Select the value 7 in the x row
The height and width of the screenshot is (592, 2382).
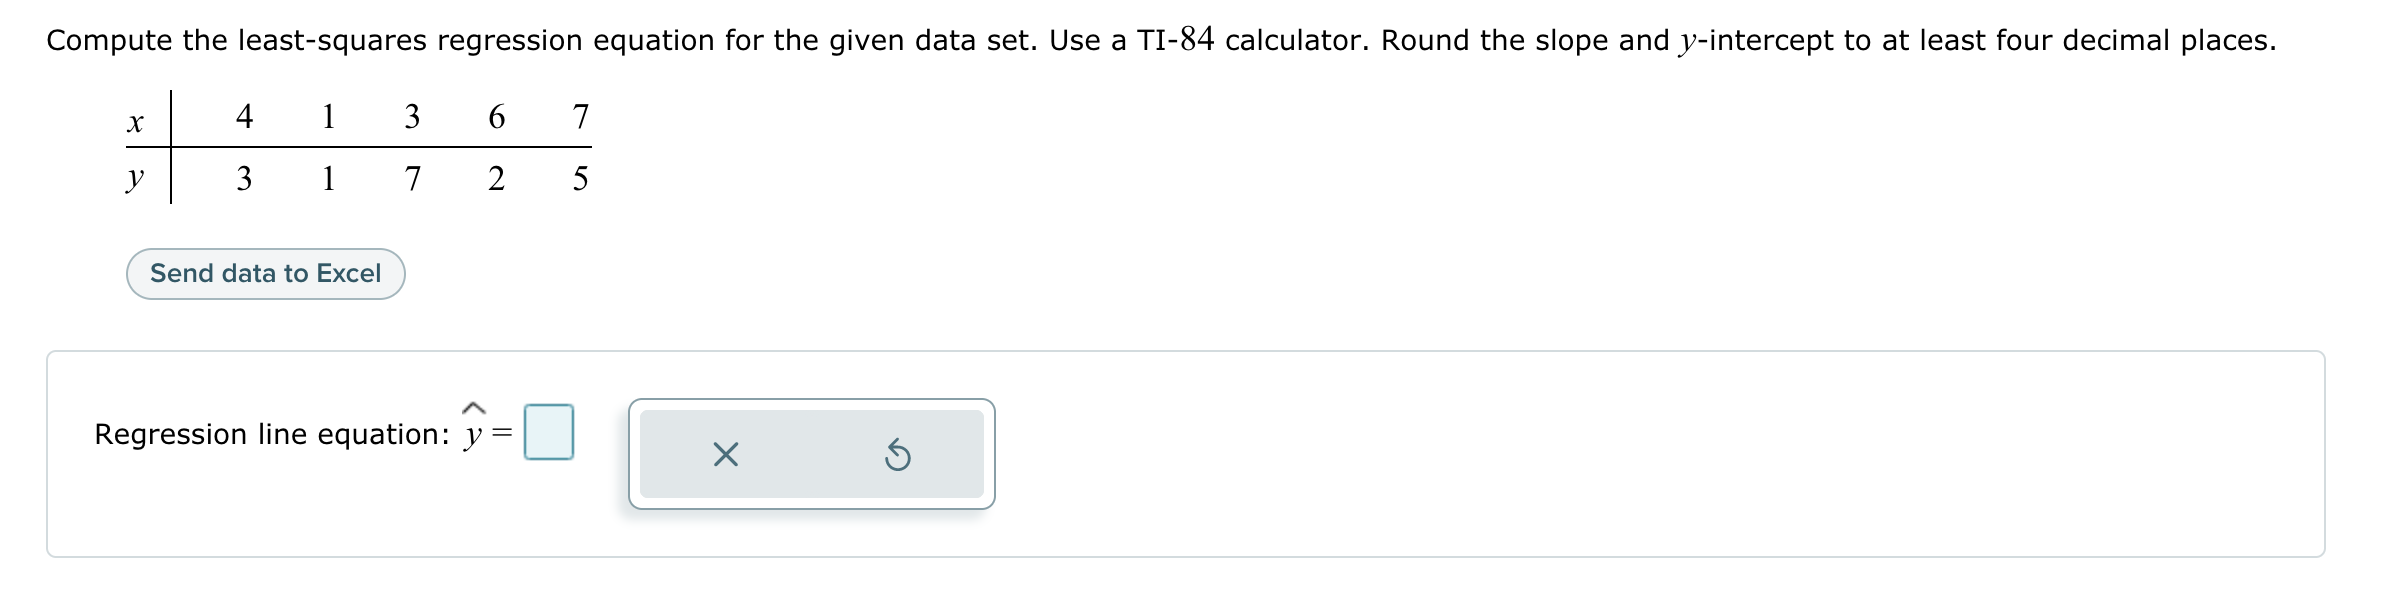tap(580, 115)
